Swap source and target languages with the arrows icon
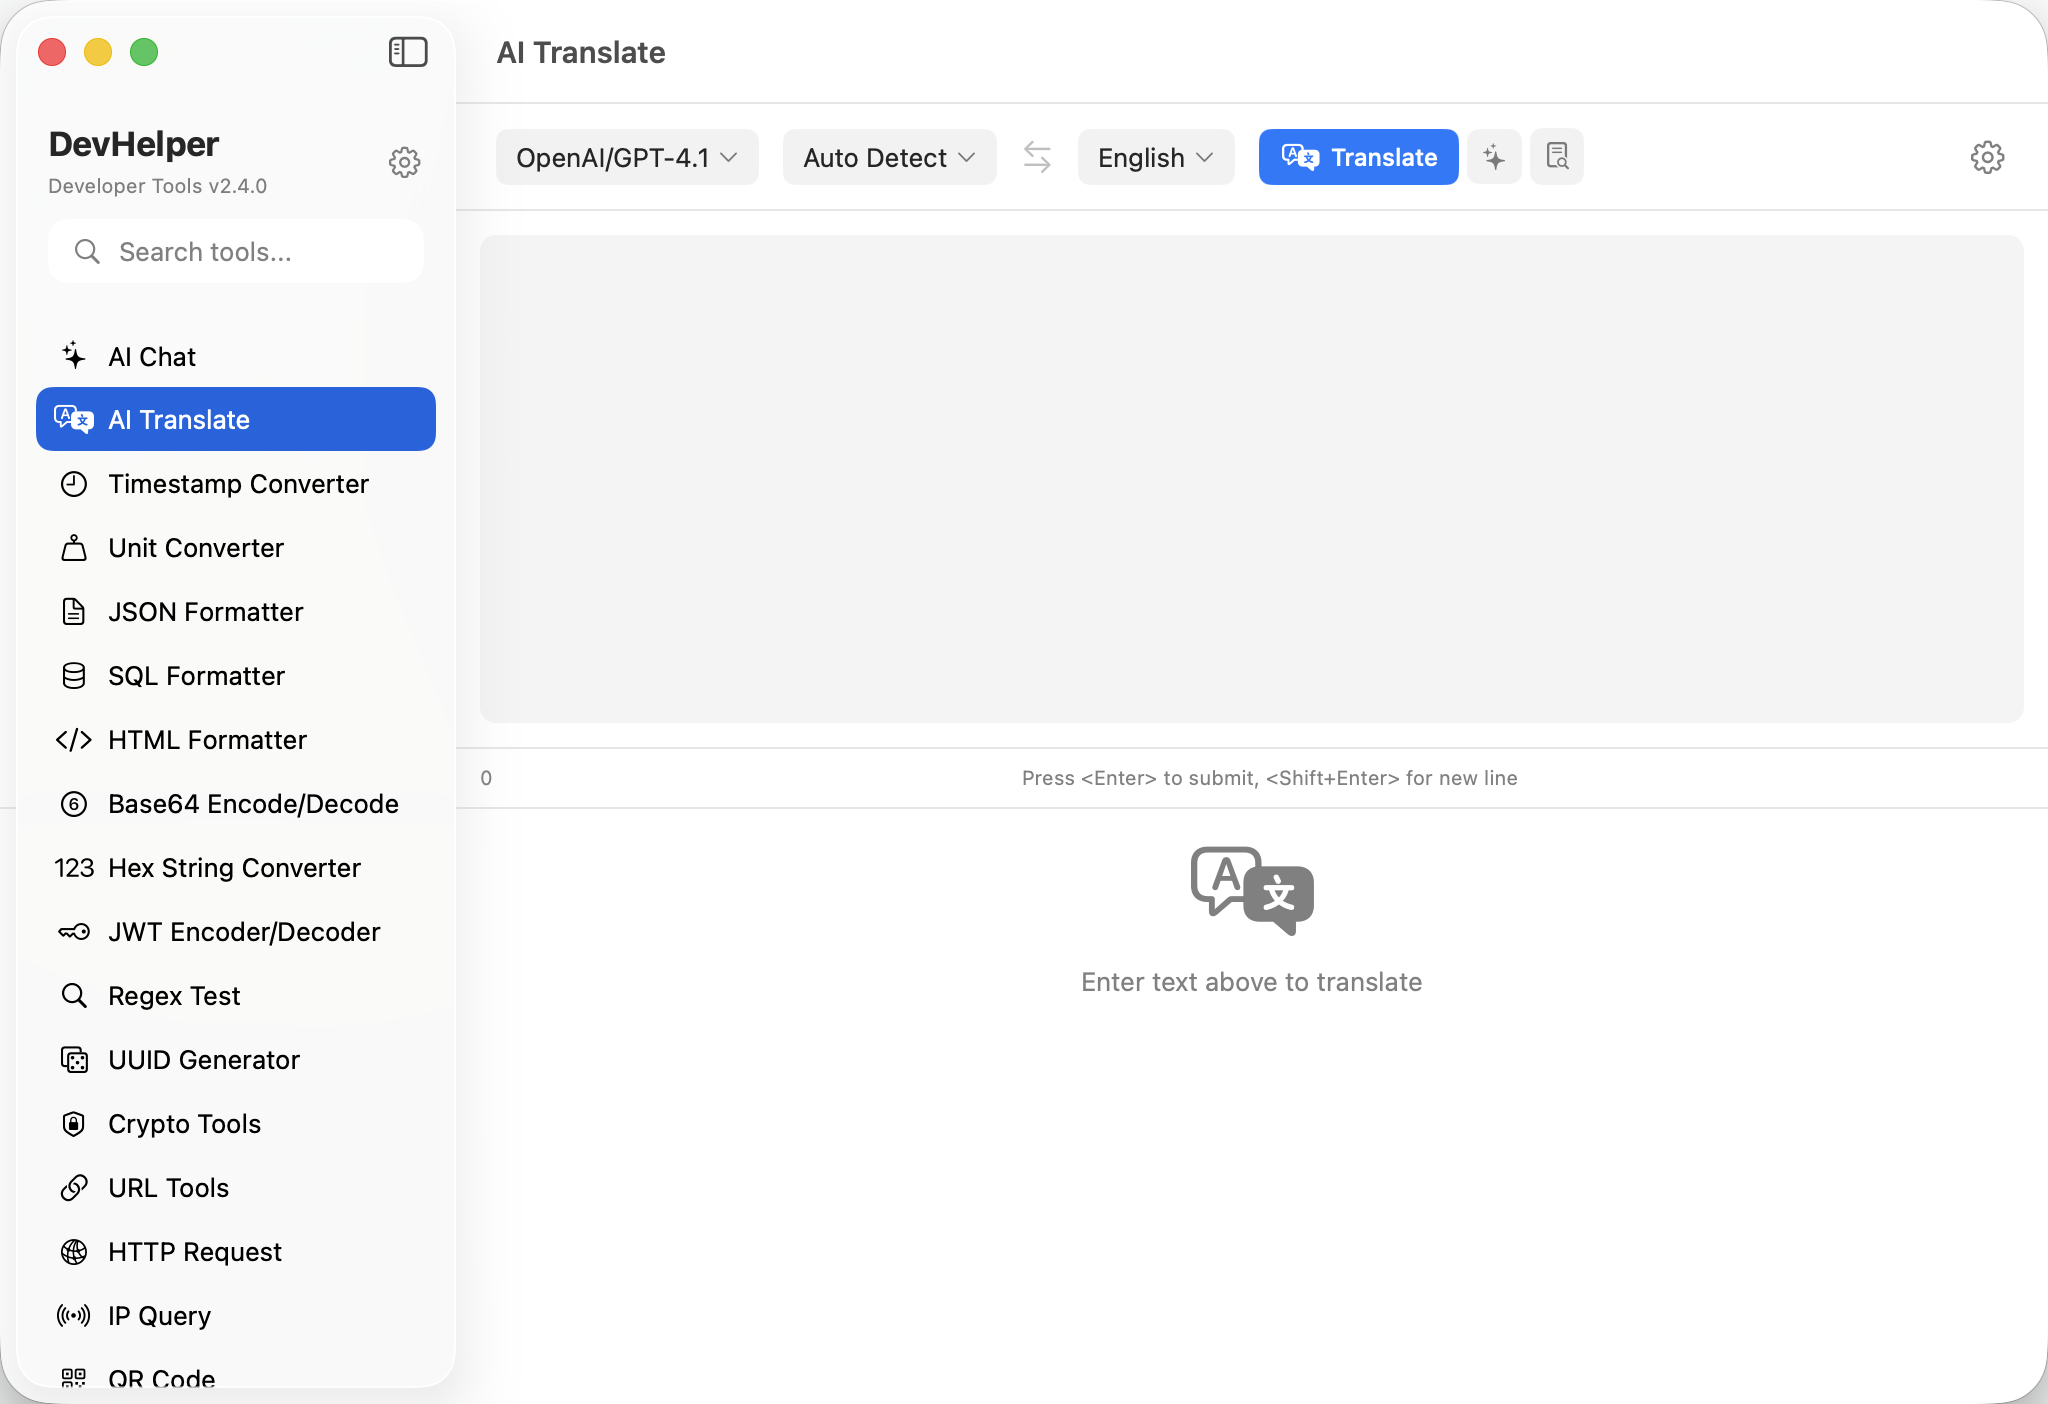 [x=1037, y=157]
